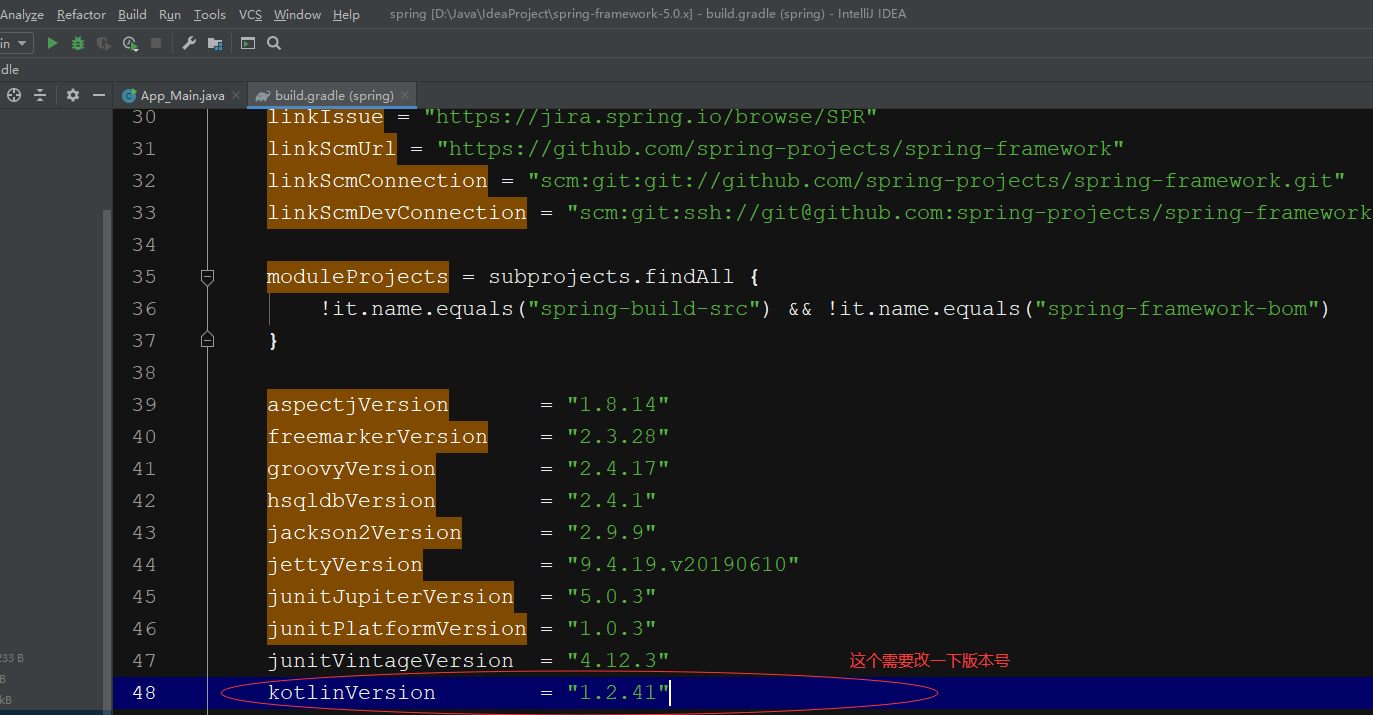Screen dimensions: 1373x715
Task: Click line number 34 in the gutter
Action: coord(144,244)
